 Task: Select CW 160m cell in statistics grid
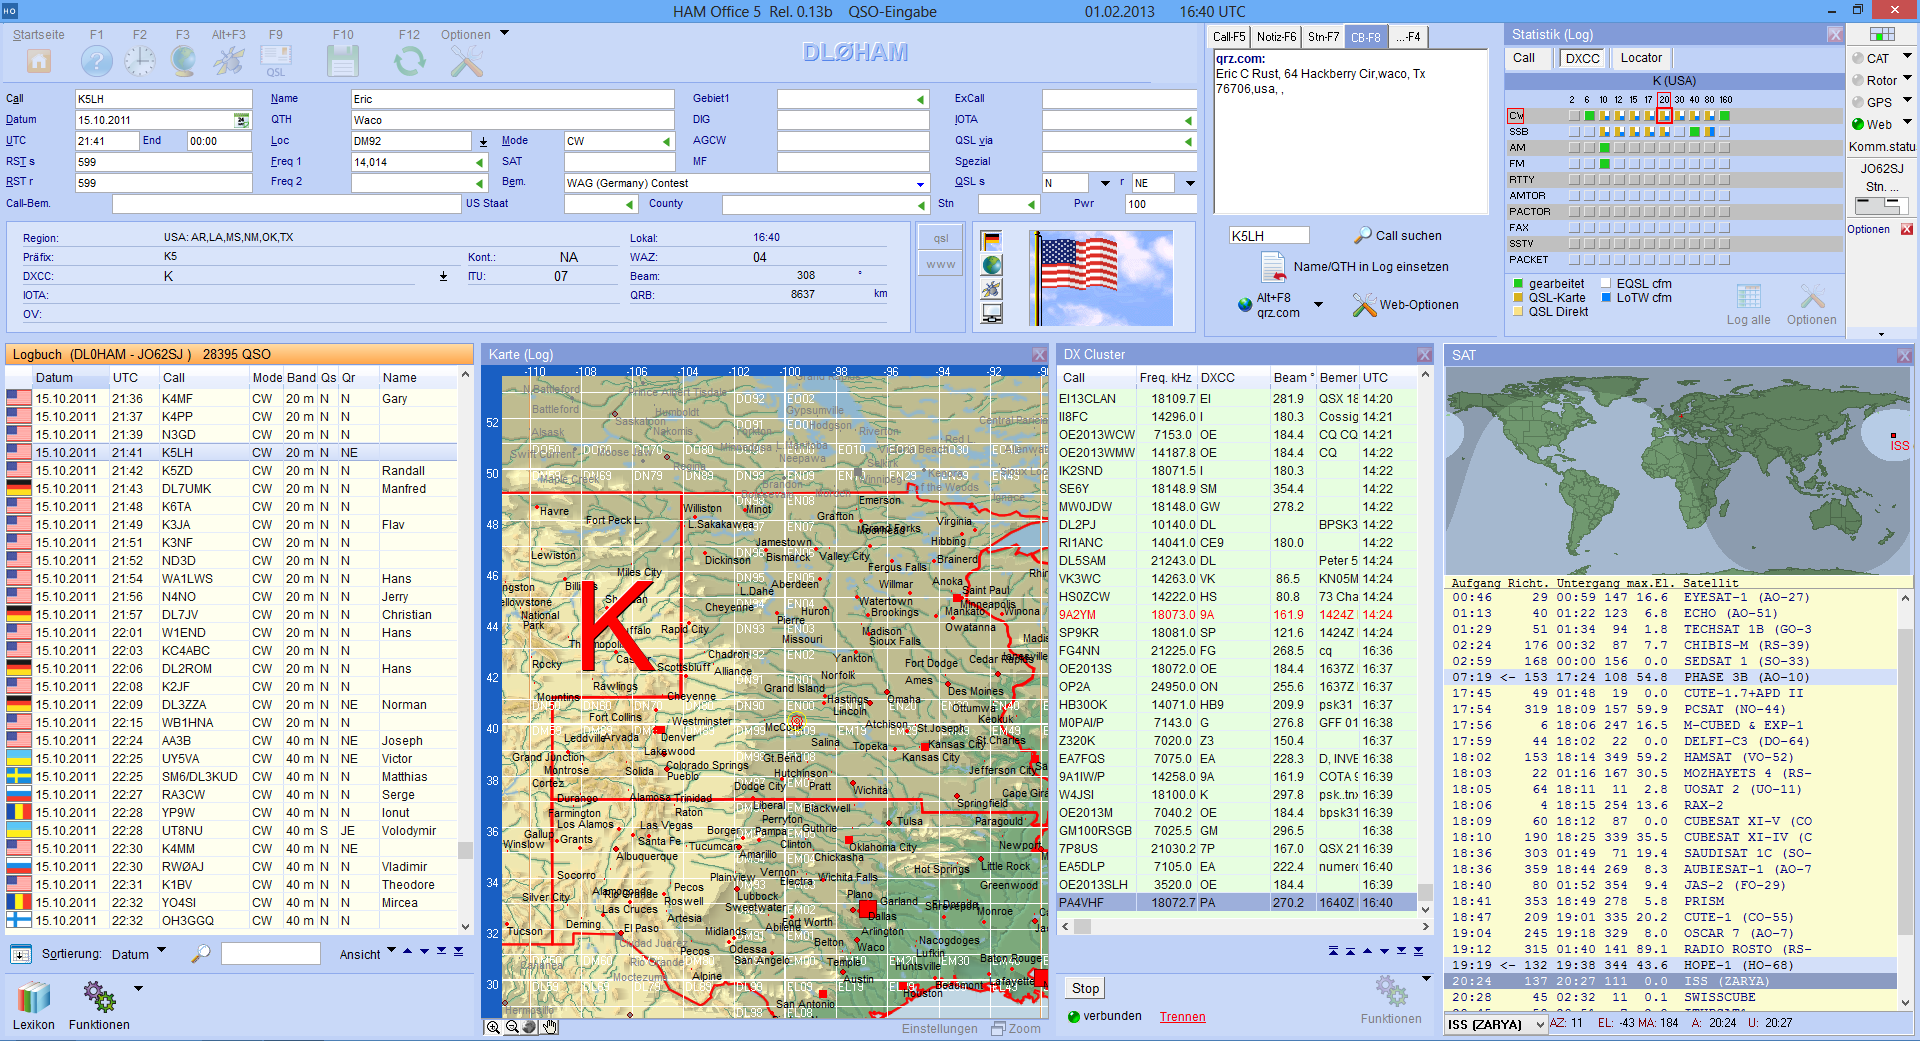tap(1725, 116)
